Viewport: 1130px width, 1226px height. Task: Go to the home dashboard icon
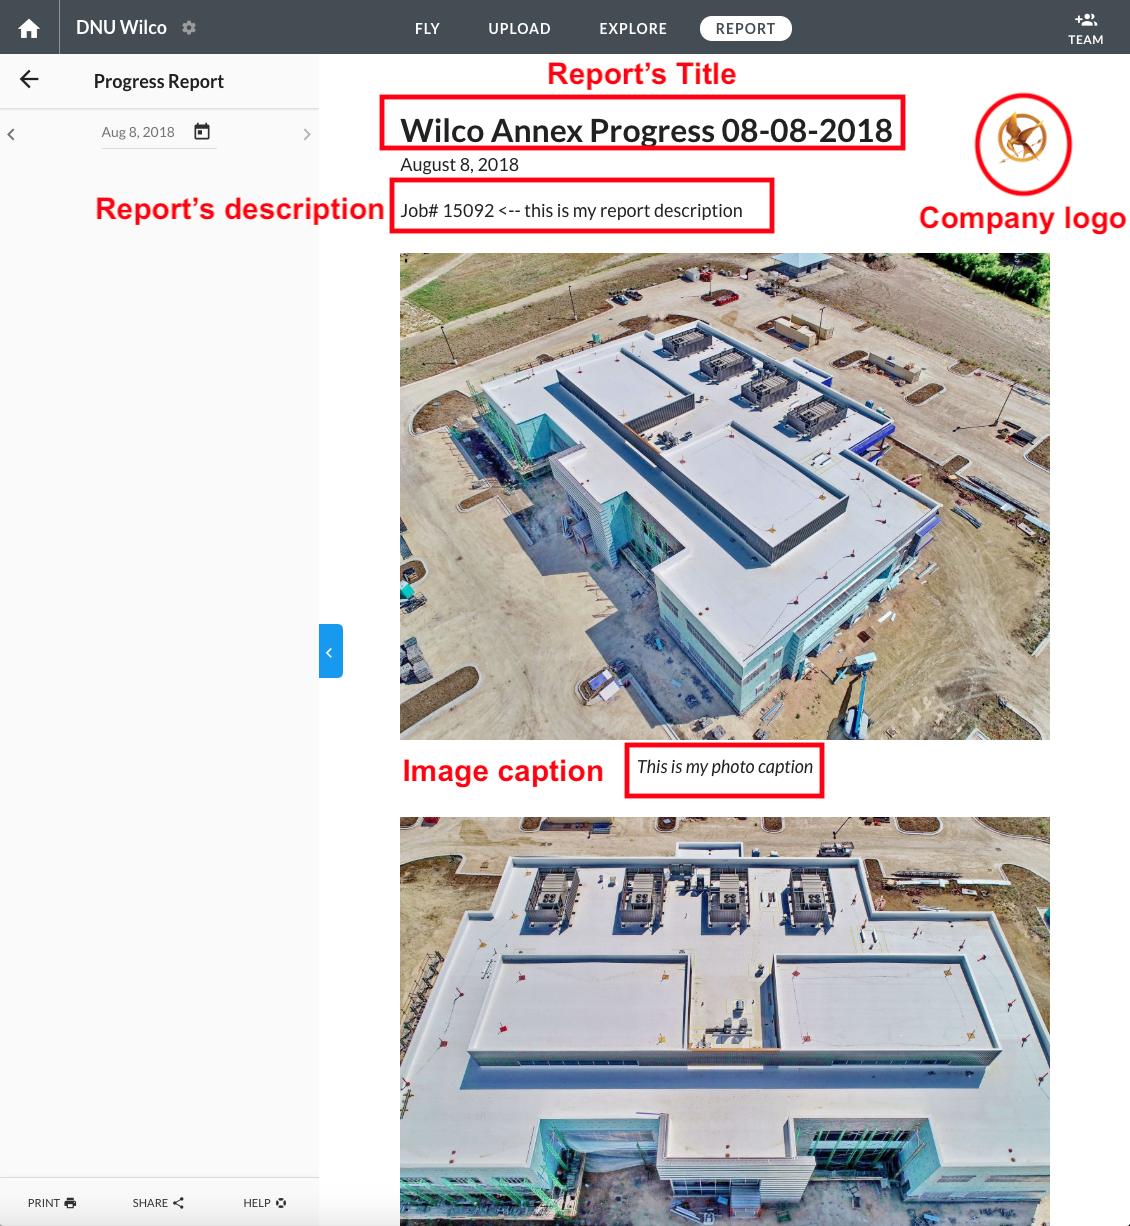[x=29, y=28]
